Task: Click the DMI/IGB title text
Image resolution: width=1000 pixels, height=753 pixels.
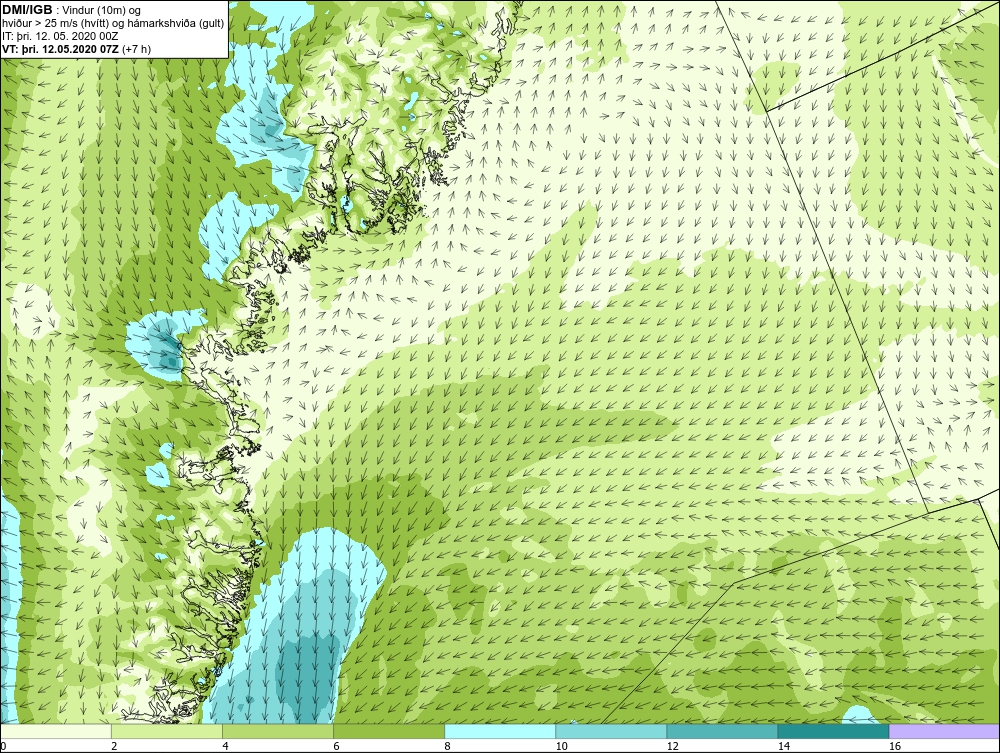Action: click(x=27, y=10)
